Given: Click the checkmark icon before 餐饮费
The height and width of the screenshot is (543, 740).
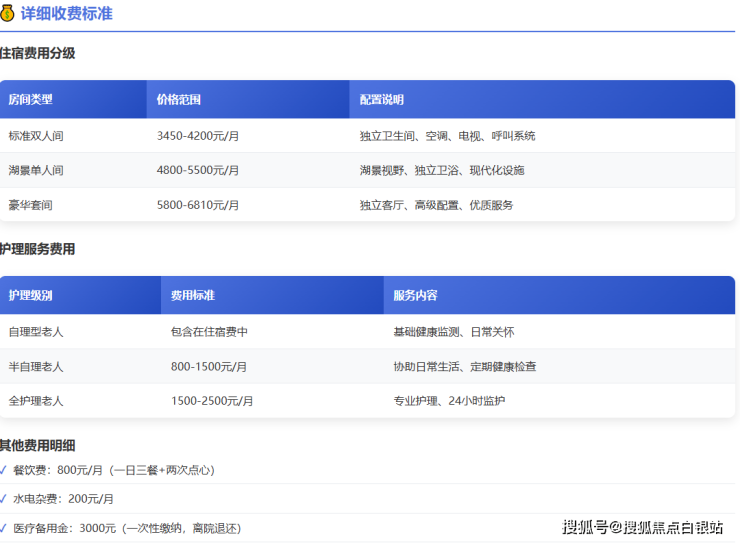Looking at the screenshot, I should [x=4, y=469].
